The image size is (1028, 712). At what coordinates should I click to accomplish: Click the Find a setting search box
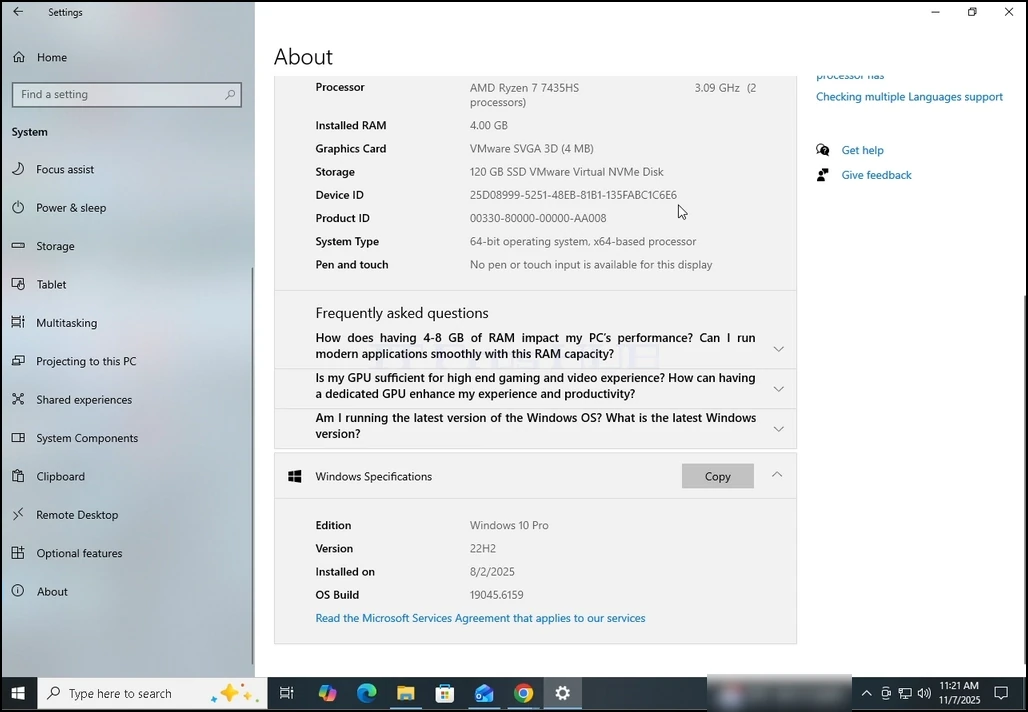pos(127,94)
